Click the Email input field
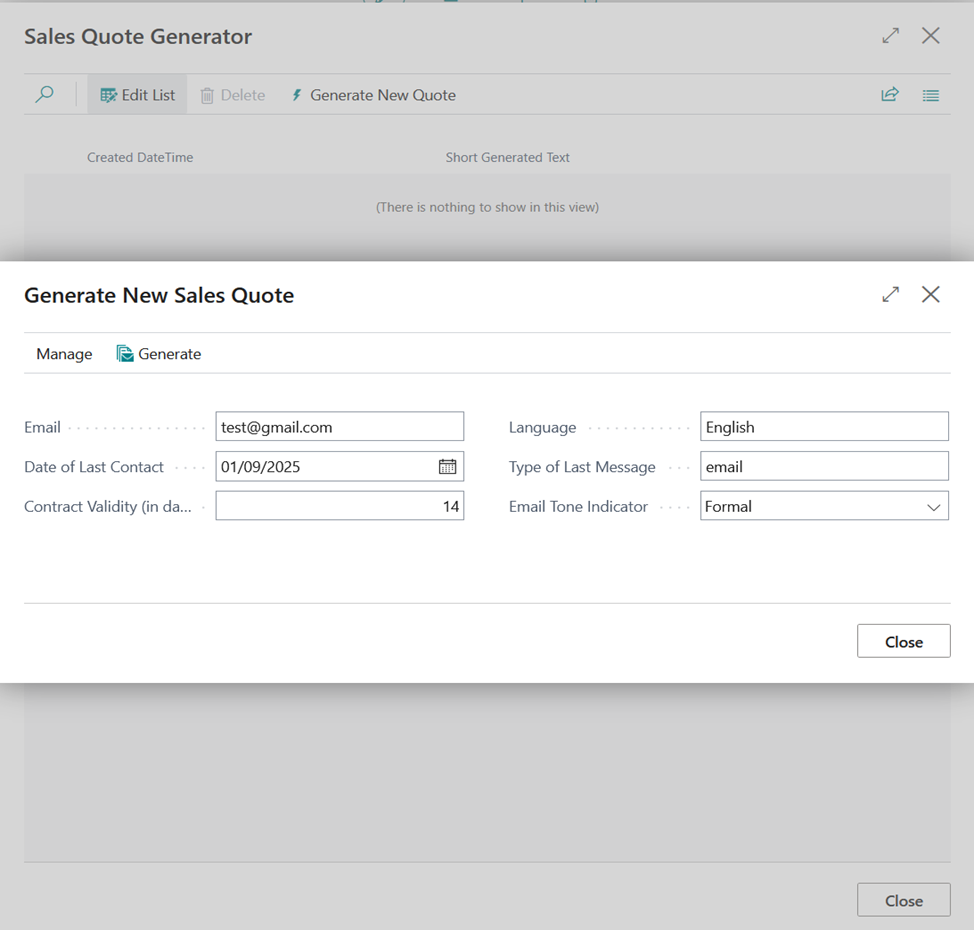The width and height of the screenshot is (974, 930). [339, 427]
